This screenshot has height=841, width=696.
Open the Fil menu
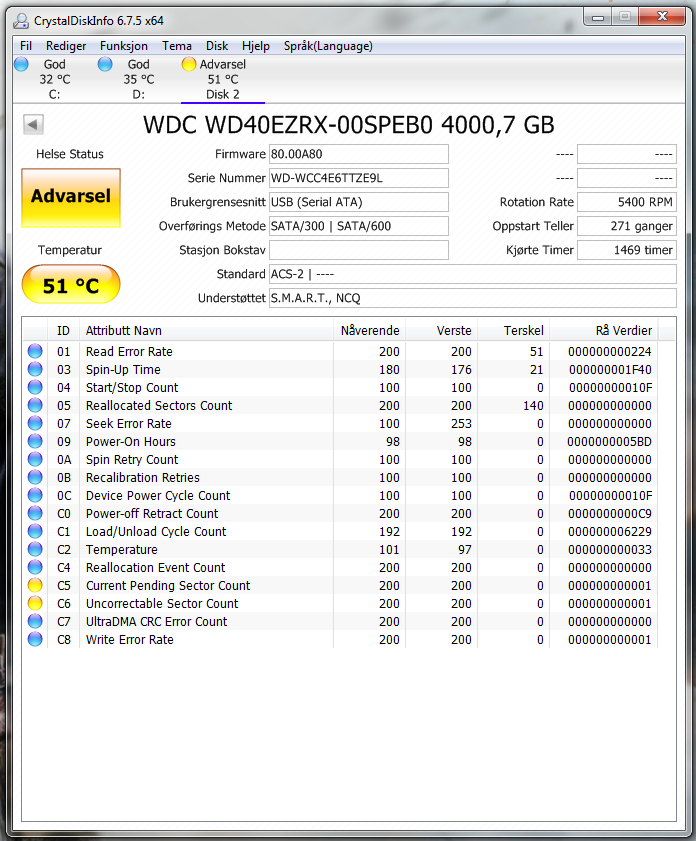26,46
